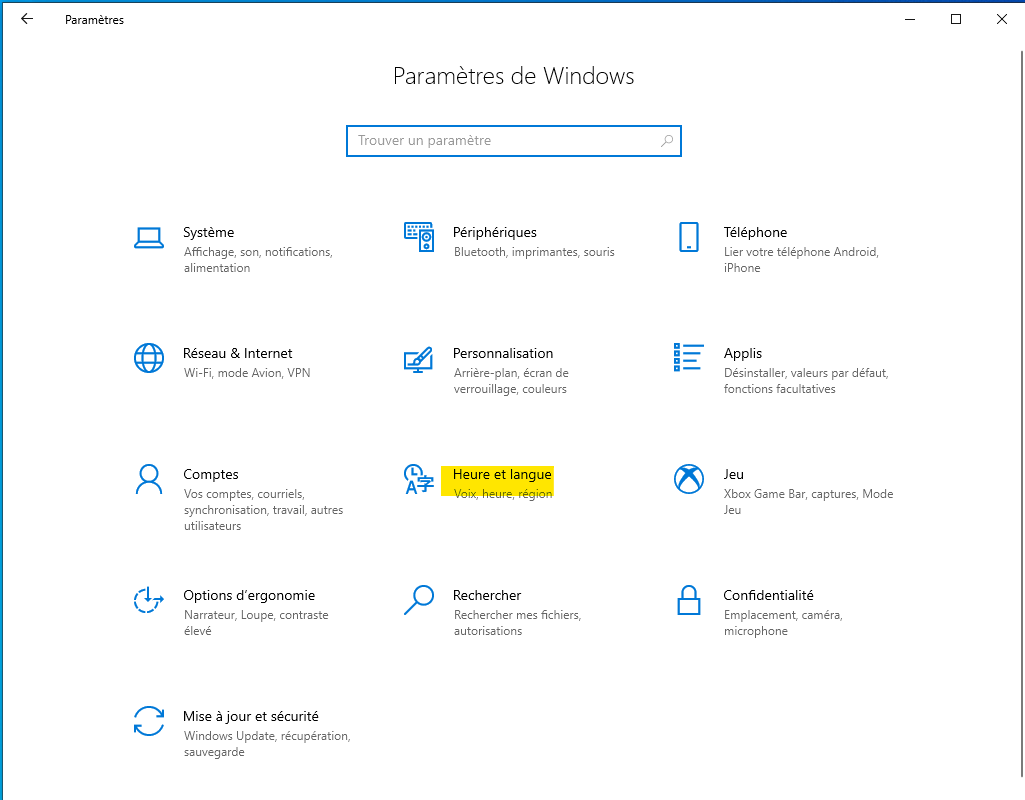Open the Options d'ergonomie icon
This screenshot has height=800, width=1025.
[149, 600]
